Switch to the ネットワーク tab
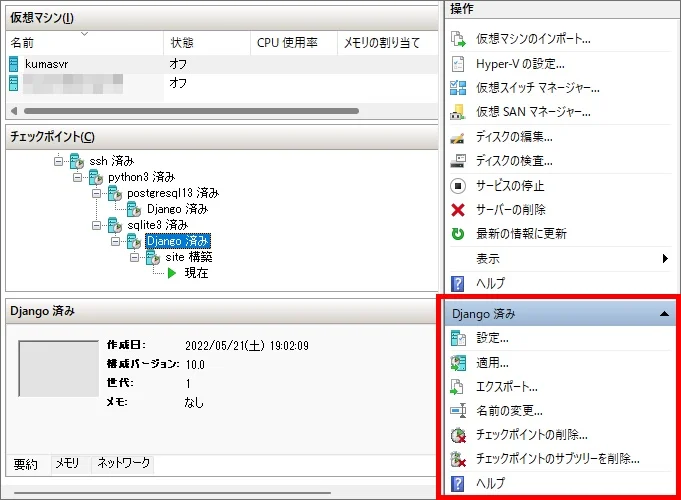The image size is (681, 500). point(123,464)
